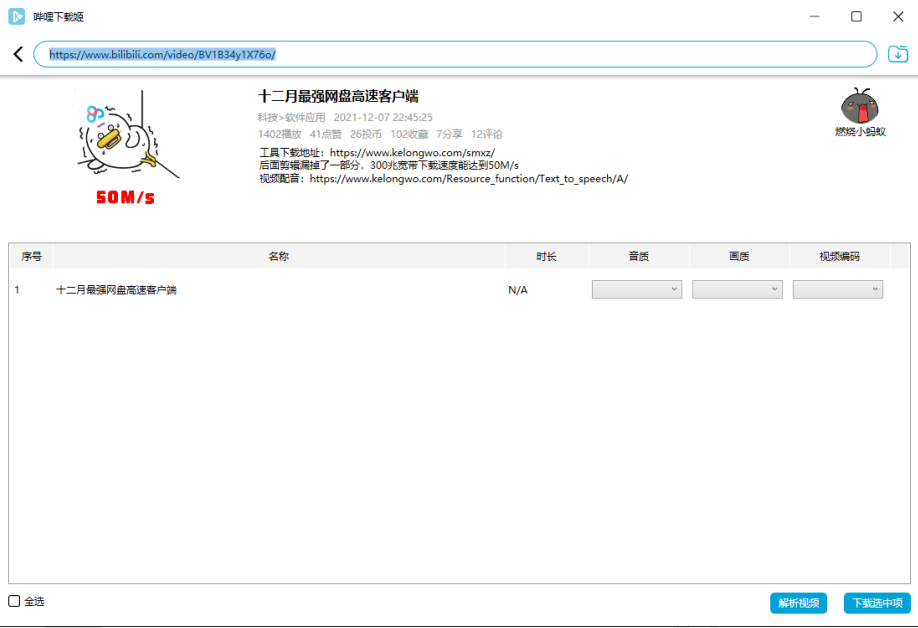
Task: Close the 哔哩下载姬 window
Action: [898, 16]
